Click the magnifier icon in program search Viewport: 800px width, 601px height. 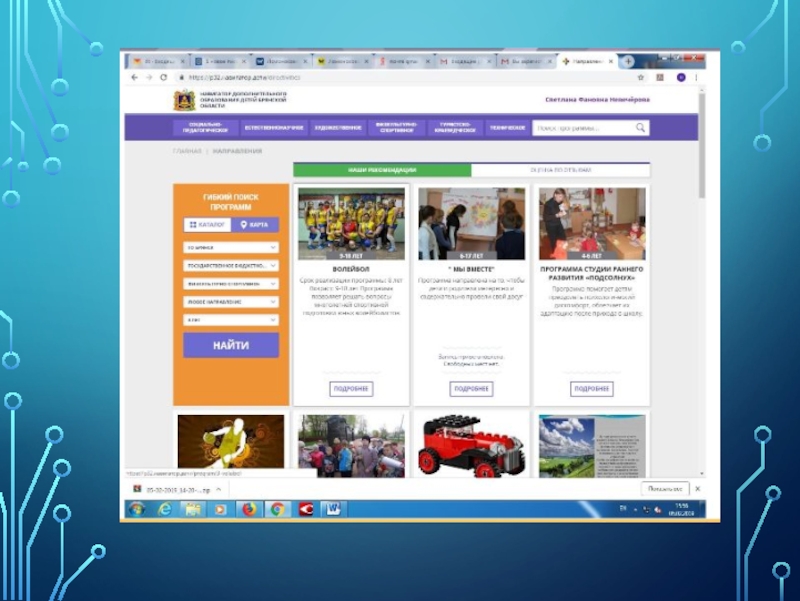coord(640,128)
